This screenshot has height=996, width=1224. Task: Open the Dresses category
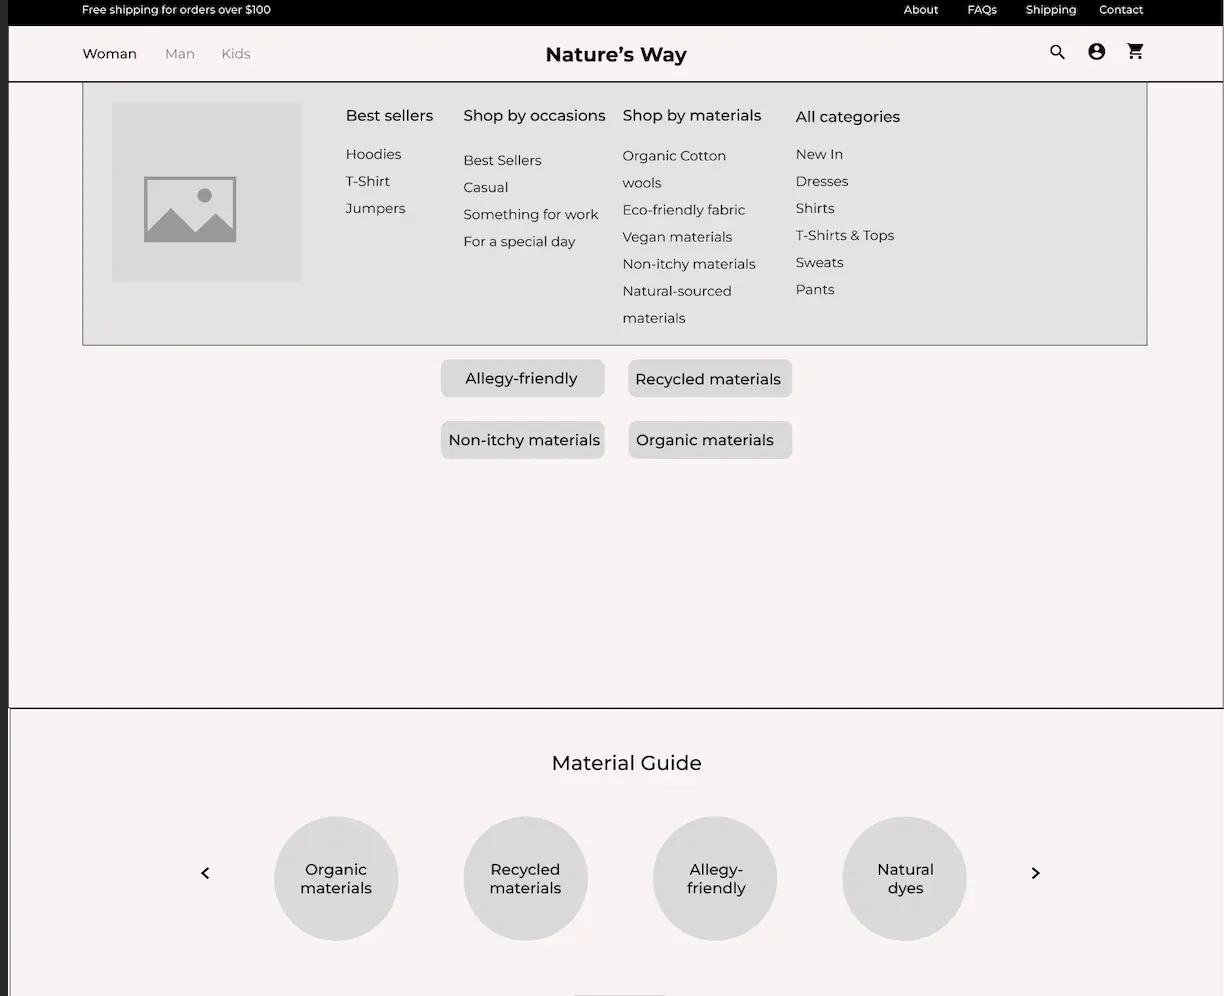[822, 181]
